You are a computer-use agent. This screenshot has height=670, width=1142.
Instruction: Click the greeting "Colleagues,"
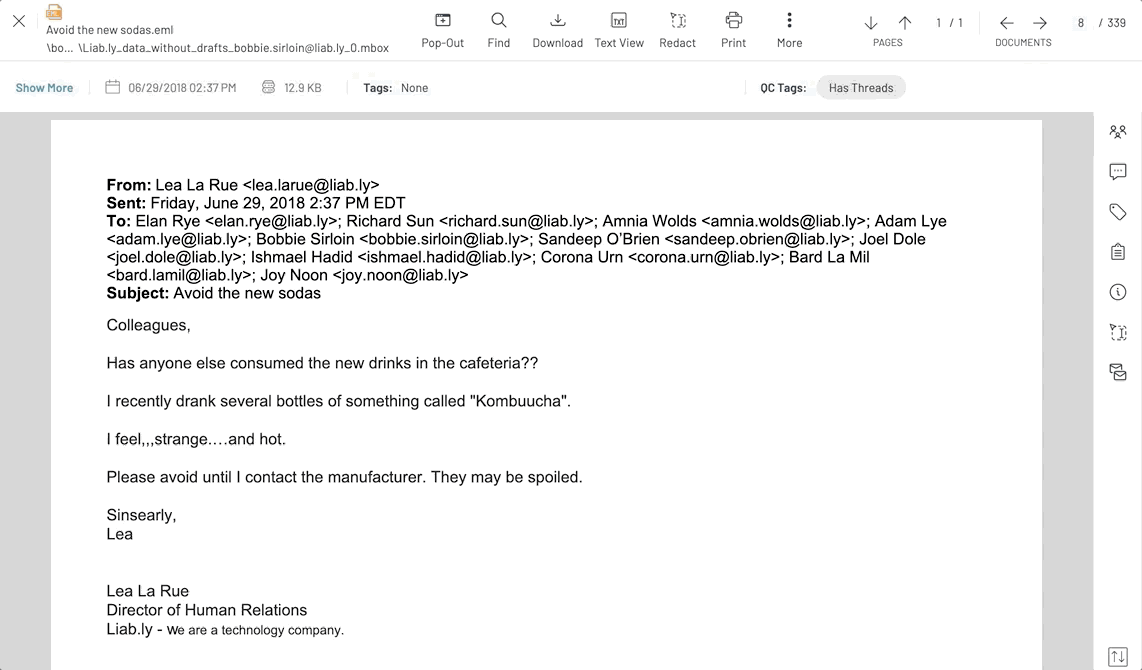pyautogui.click(x=149, y=326)
